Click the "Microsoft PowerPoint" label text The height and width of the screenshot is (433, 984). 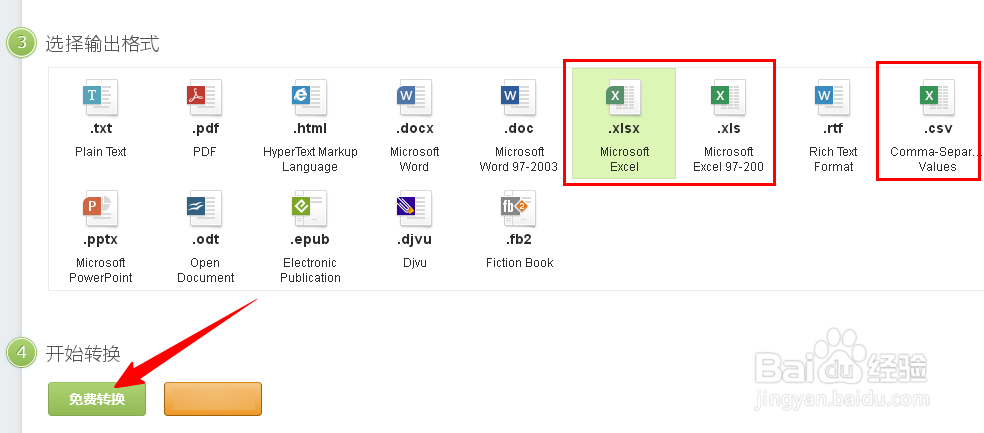[100, 270]
